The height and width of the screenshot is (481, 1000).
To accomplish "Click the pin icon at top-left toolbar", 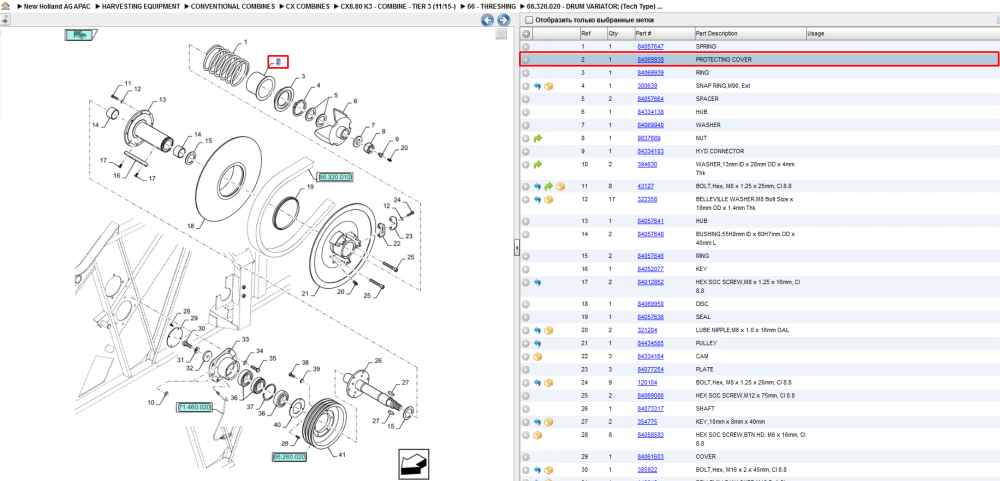I will tap(4, 20).
